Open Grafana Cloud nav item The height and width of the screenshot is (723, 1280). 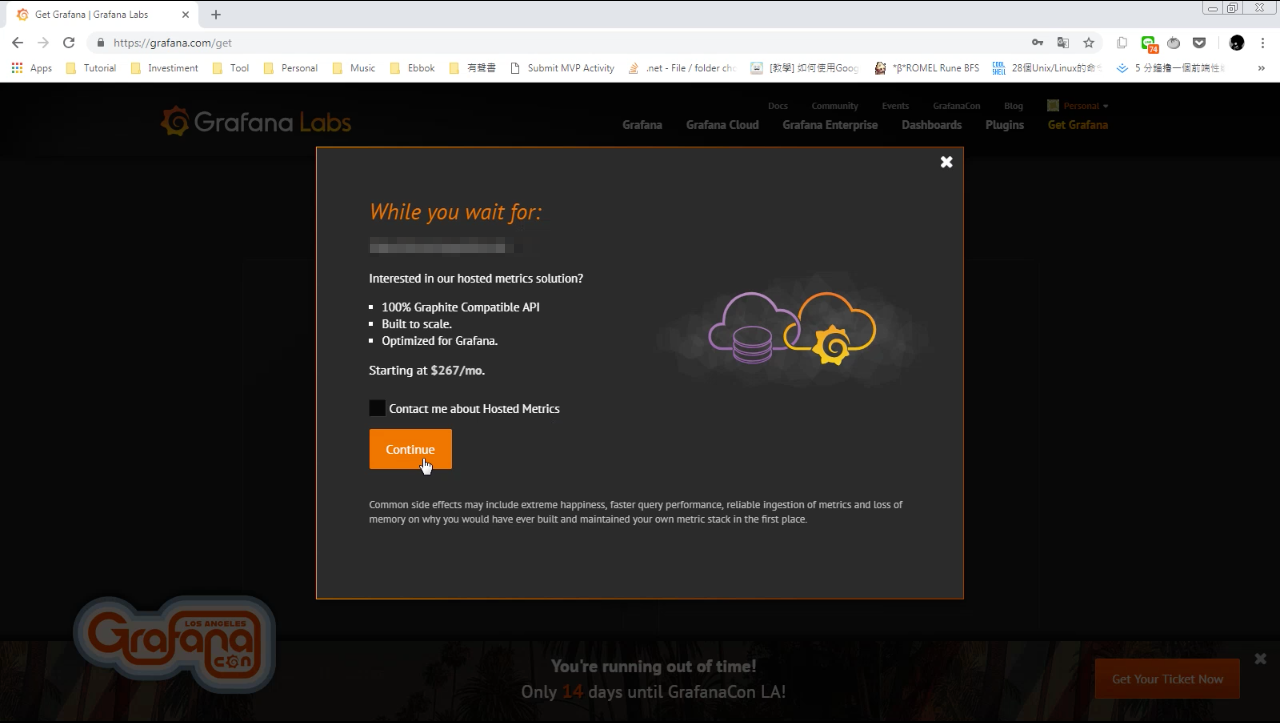(x=722, y=125)
